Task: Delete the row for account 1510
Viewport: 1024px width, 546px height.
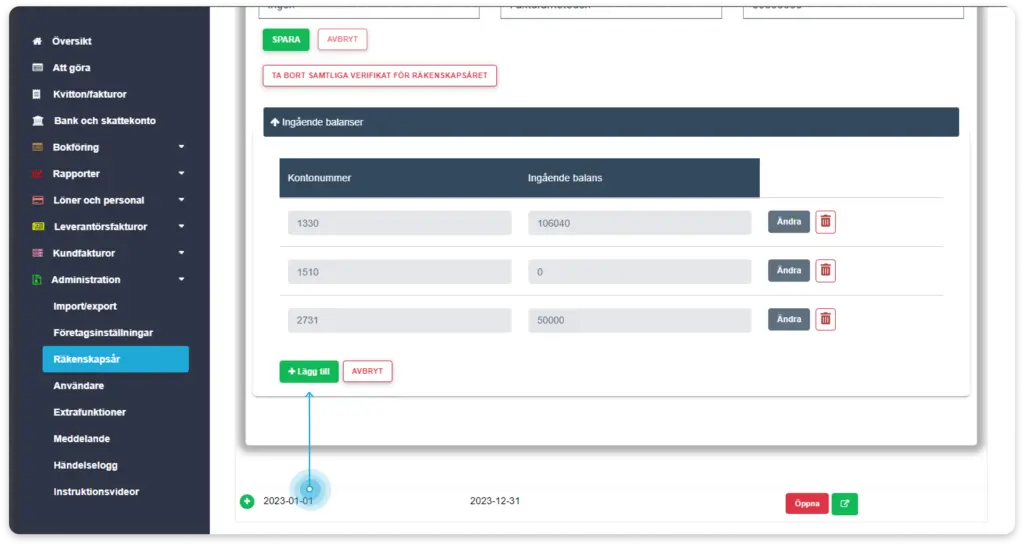Action: pyautogui.click(x=825, y=270)
